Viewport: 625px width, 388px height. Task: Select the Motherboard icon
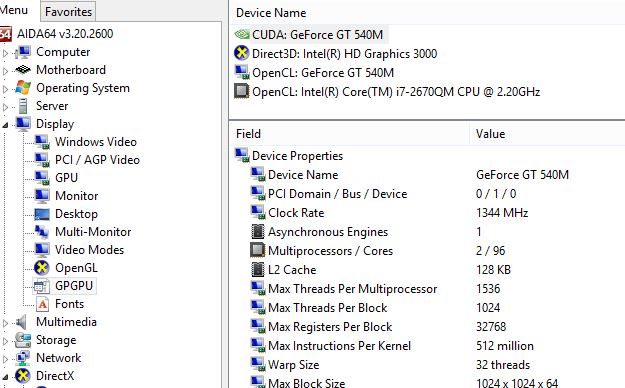pos(23,70)
